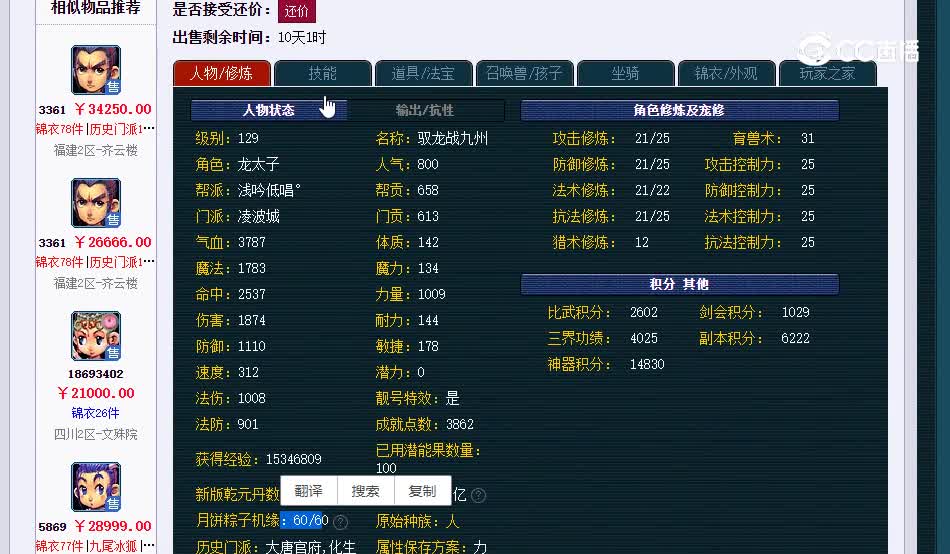This screenshot has height=554, width=950.
Task: Open the 召唤兽/孩子 tab
Action: pyautogui.click(x=524, y=73)
